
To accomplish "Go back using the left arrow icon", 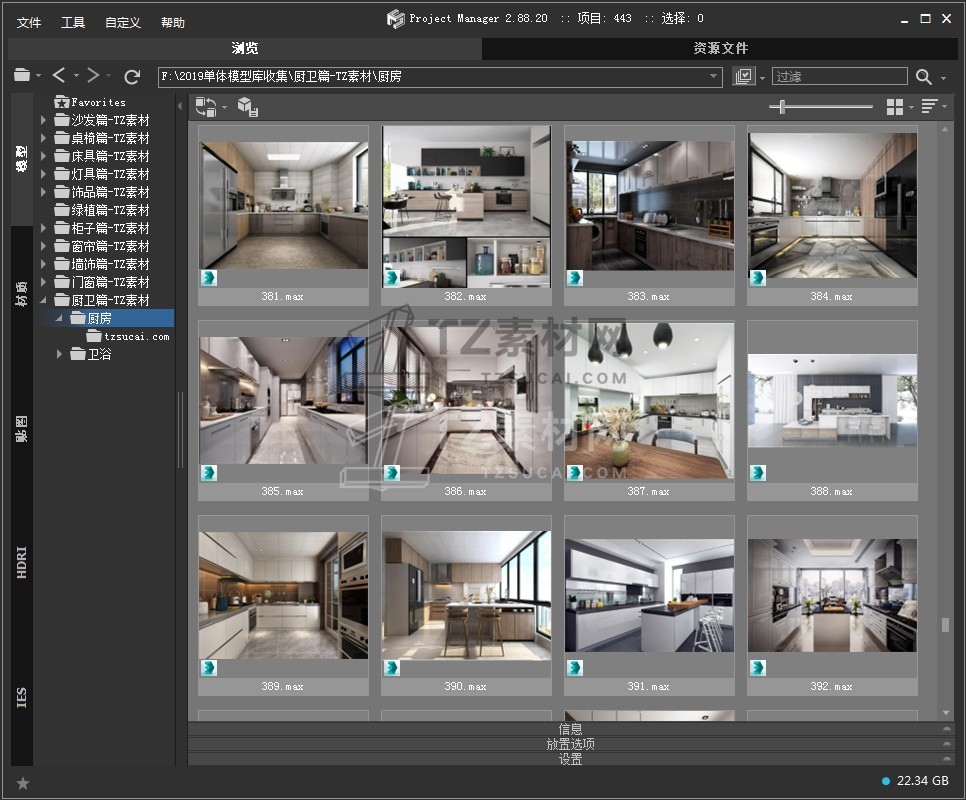I will (59, 76).
